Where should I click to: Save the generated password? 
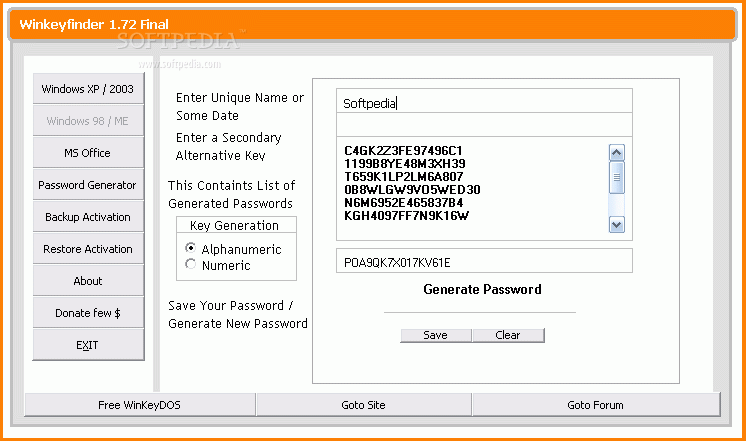pyautogui.click(x=436, y=335)
